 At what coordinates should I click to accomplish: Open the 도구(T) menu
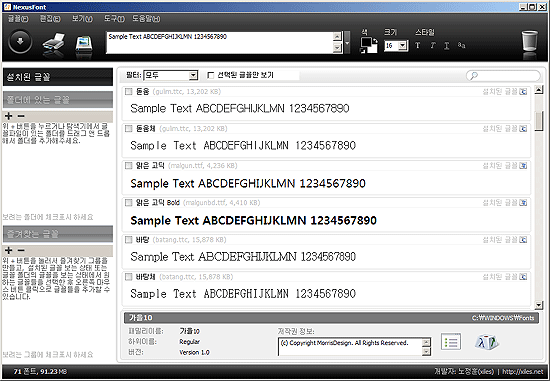114,19
